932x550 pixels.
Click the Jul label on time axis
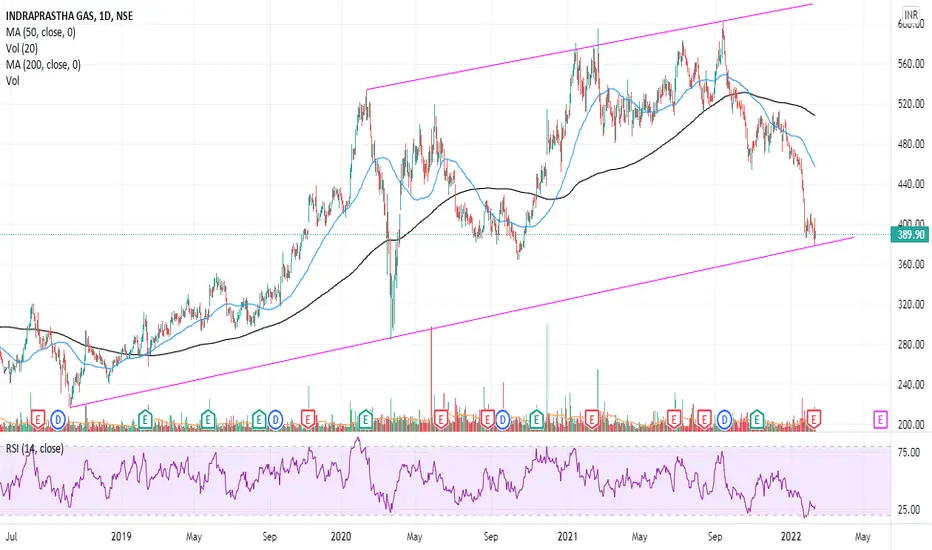pyautogui.click(x=11, y=536)
